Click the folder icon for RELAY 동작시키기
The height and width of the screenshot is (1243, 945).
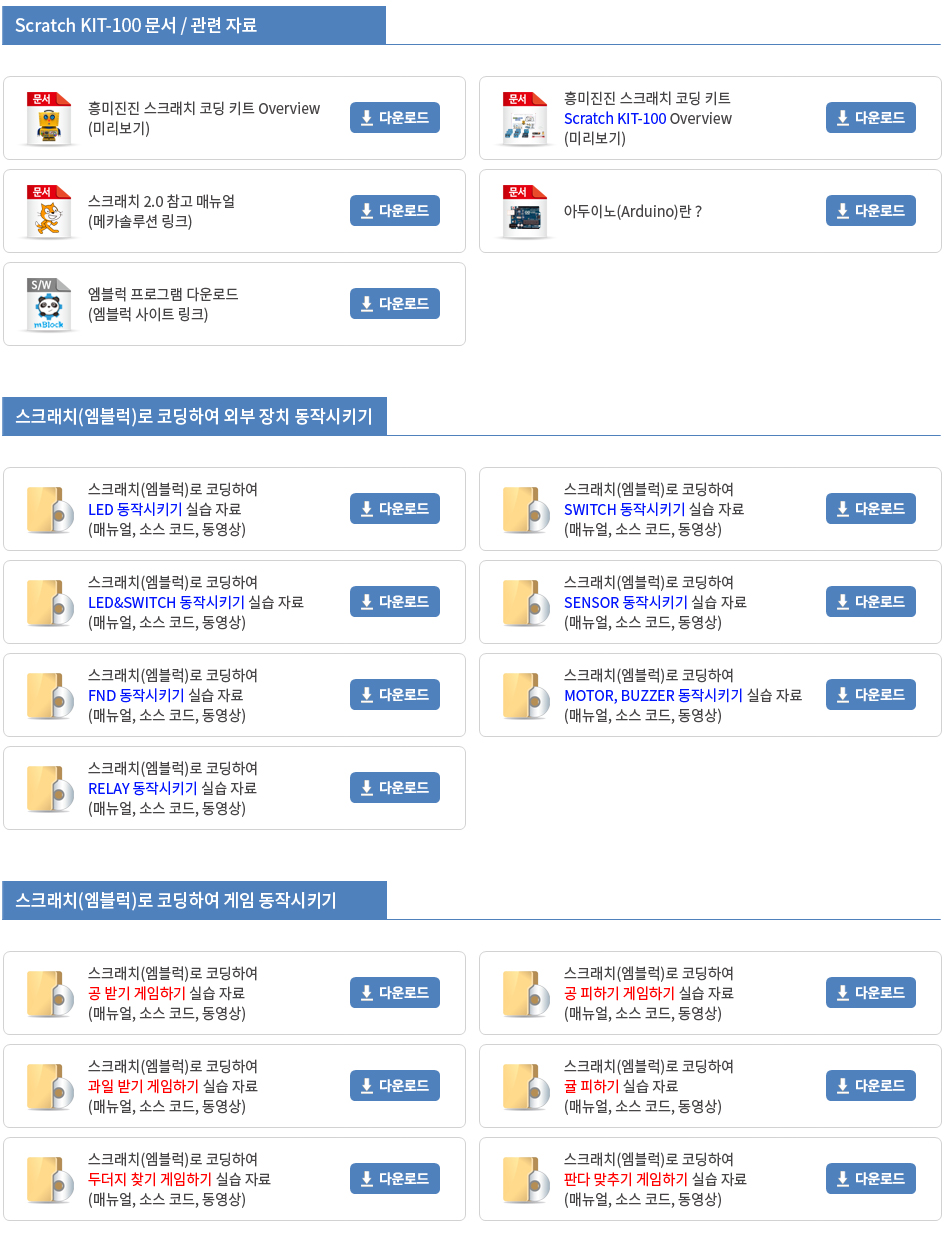(x=50, y=788)
